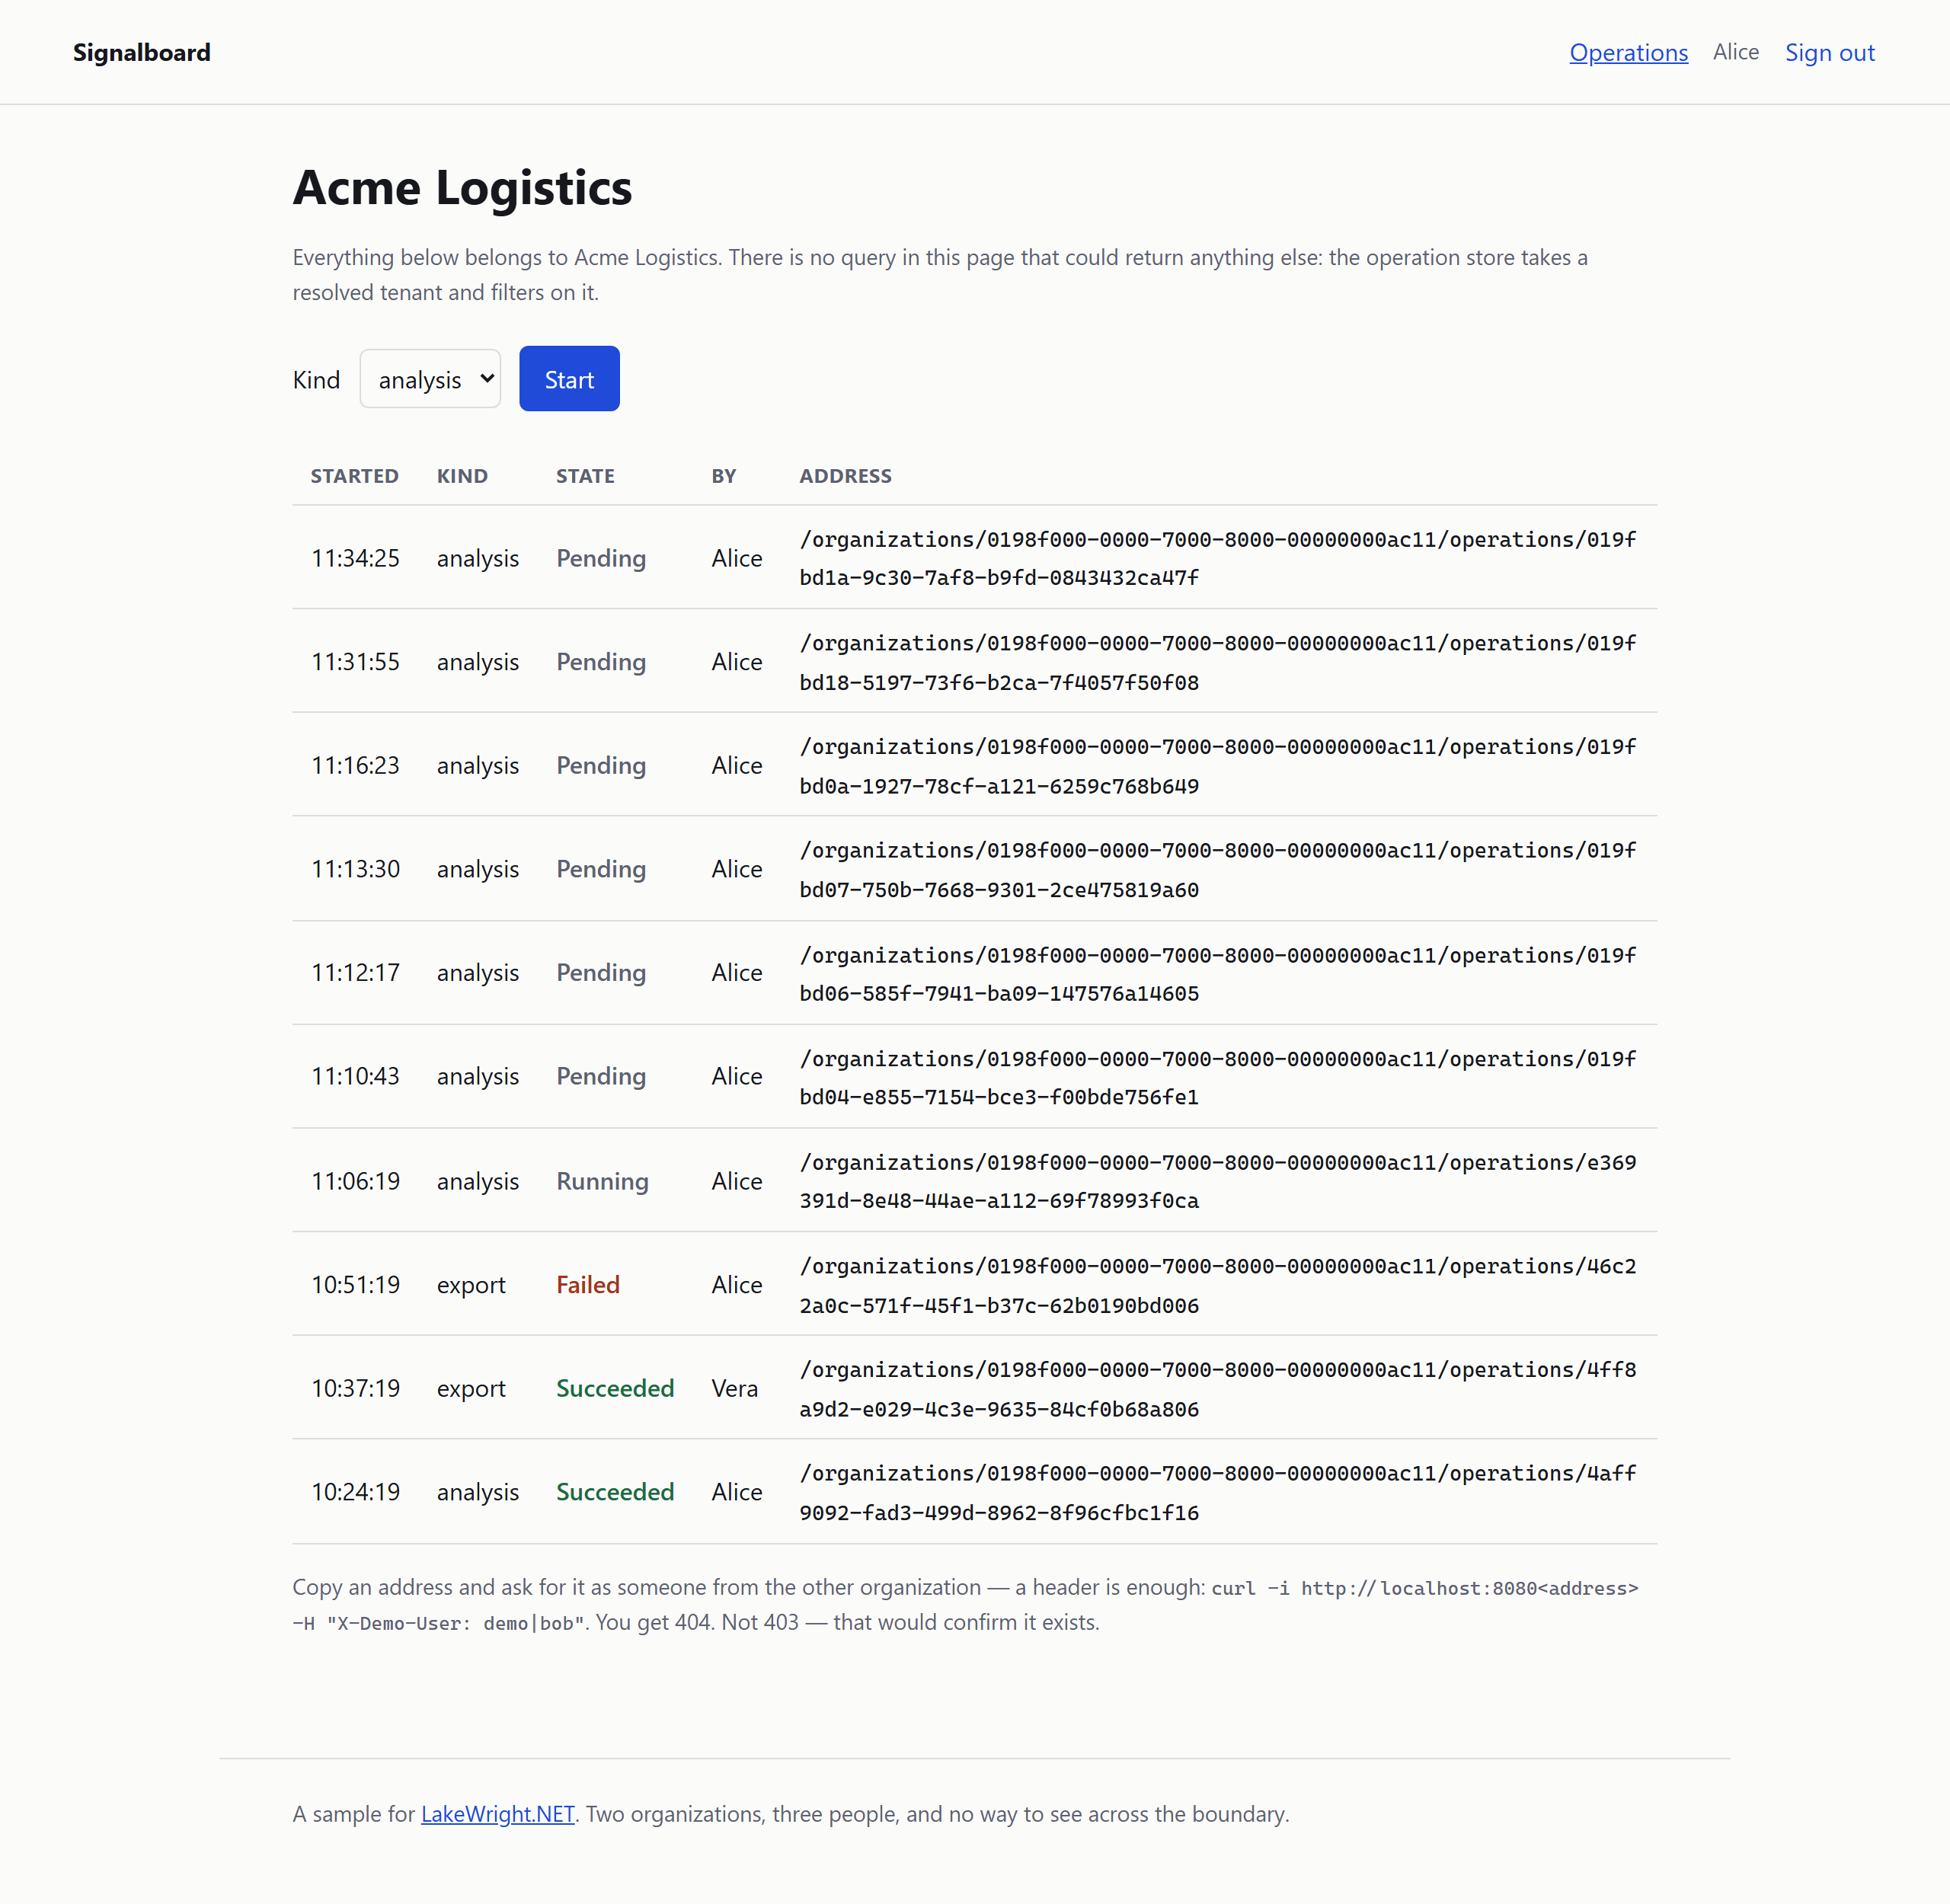Click the KIND column header
The width and height of the screenshot is (1950, 1904).
point(462,476)
